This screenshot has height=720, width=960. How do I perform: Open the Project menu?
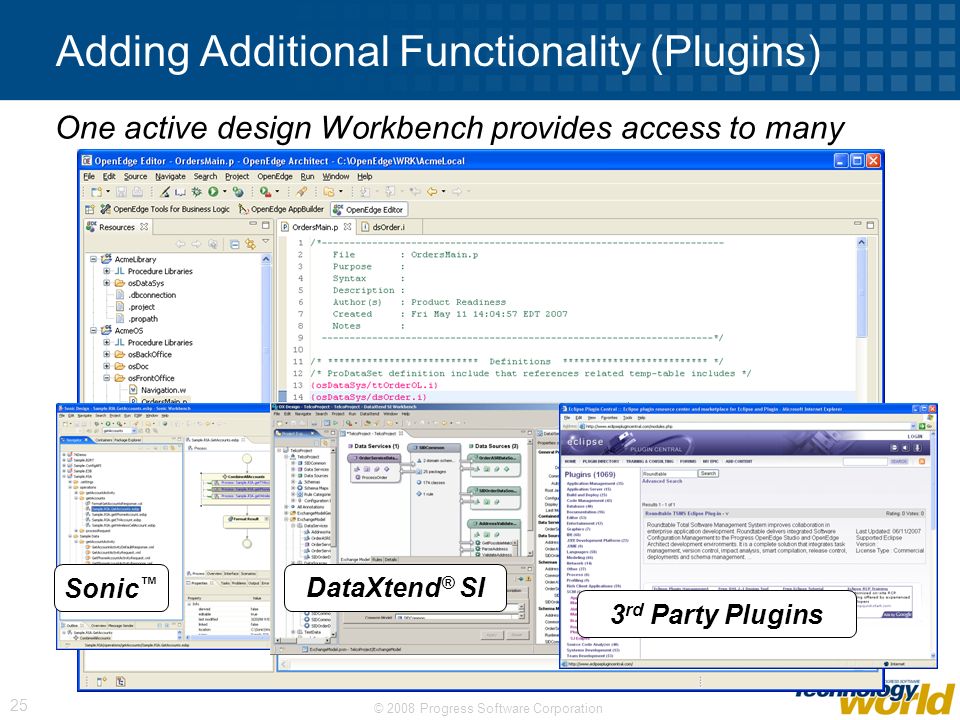(237, 176)
